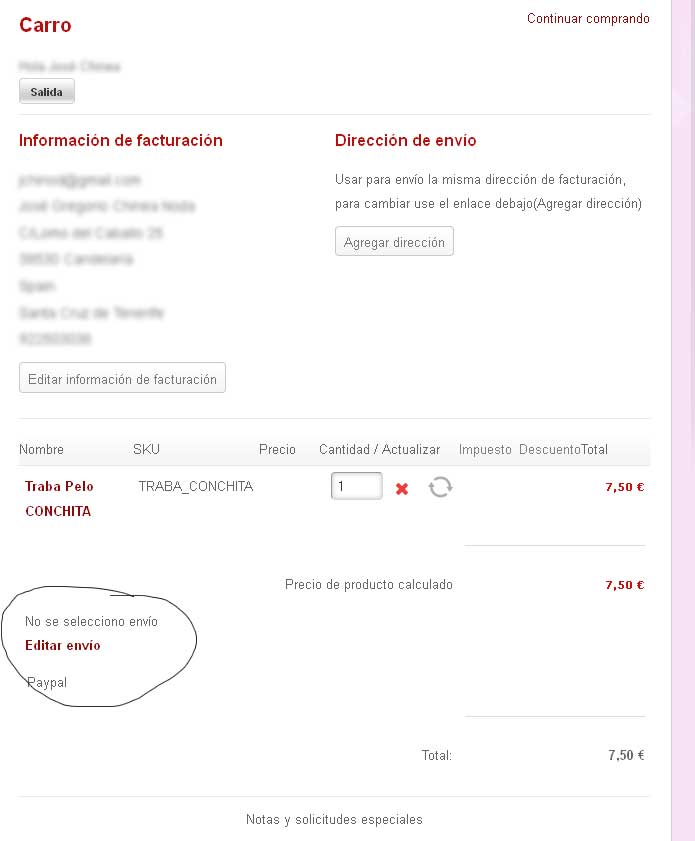Click Cantidad / Actualizar column header
Screen dimensions: 695x841
tap(379, 449)
